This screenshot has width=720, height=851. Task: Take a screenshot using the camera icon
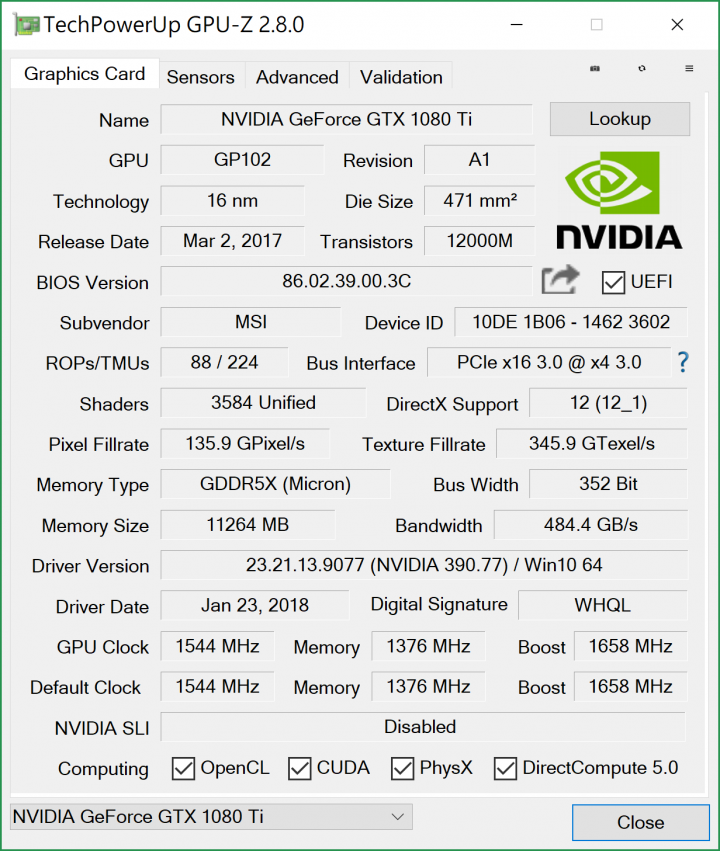click(595, 68)
